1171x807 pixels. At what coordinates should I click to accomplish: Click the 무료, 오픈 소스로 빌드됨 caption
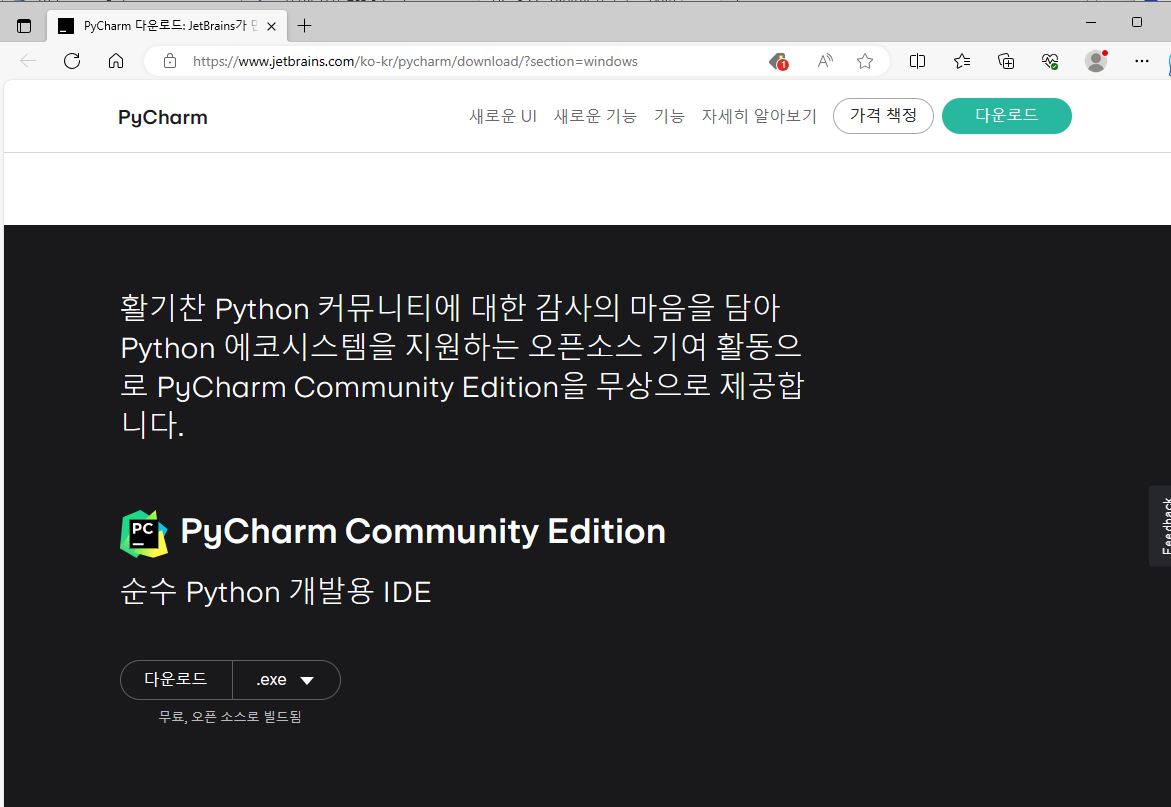click(230, 717)
